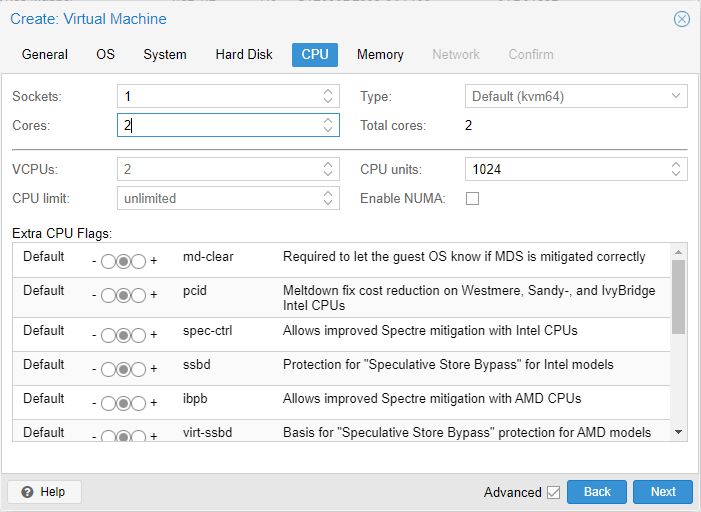Increase Sockets value with up arrow
The width and height of the screenshot is (701, 512).
(328, 92)
